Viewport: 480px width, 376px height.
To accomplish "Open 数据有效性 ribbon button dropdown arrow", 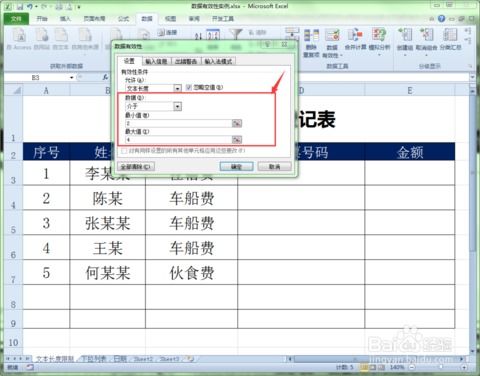I will [341, 55].
